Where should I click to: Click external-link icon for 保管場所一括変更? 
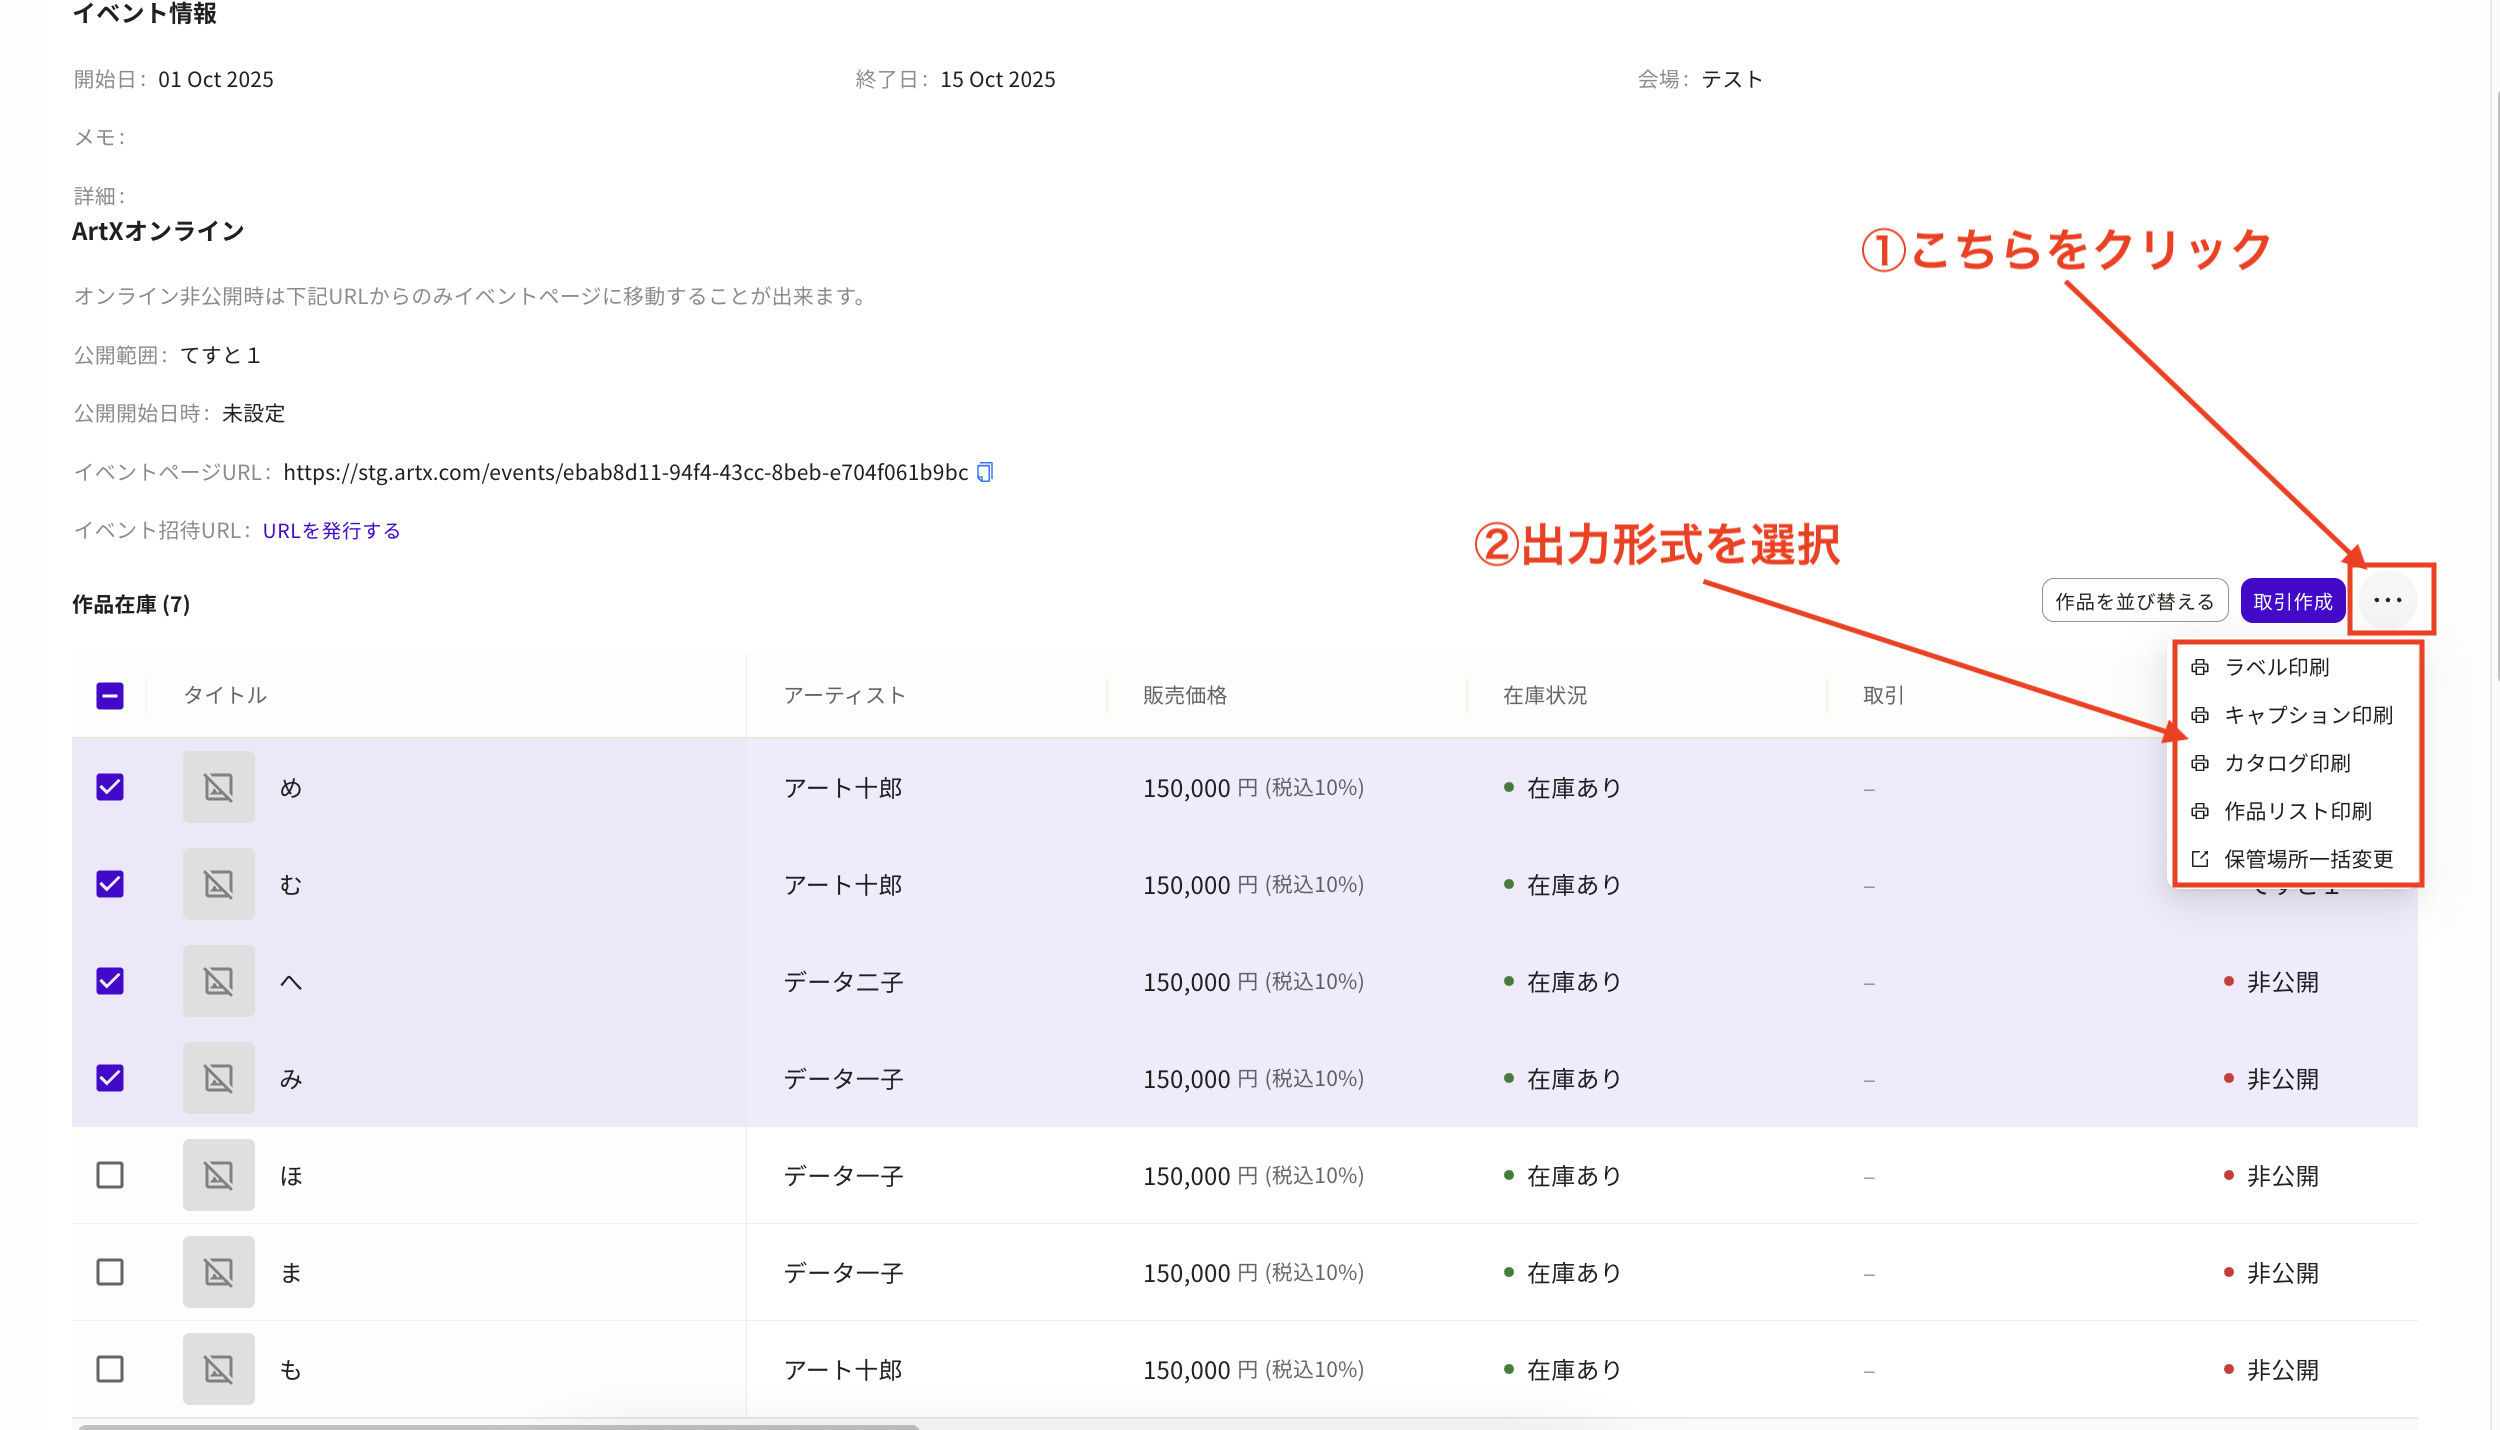click(x=2200, y=859)
